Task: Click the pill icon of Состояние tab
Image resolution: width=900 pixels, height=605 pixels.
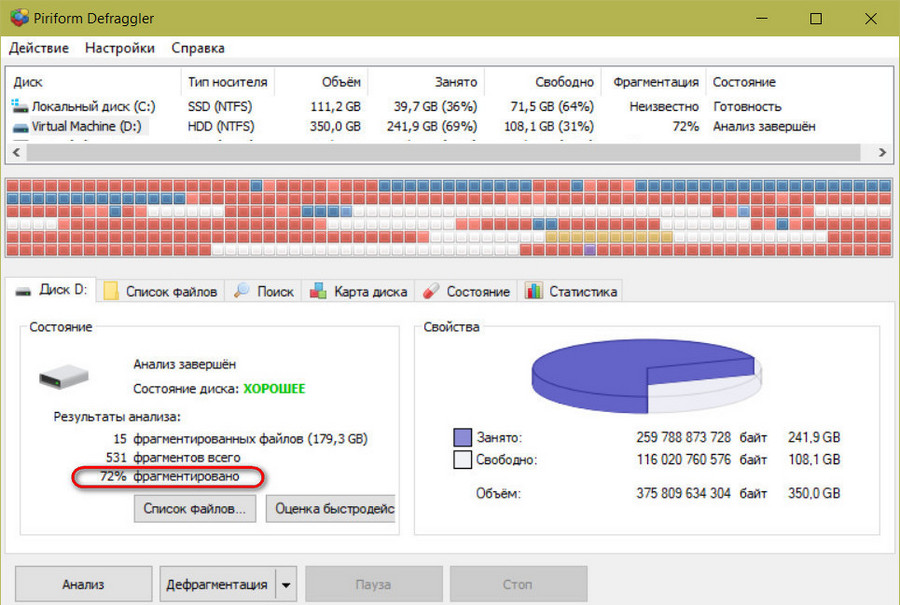Action: [431, 291]
